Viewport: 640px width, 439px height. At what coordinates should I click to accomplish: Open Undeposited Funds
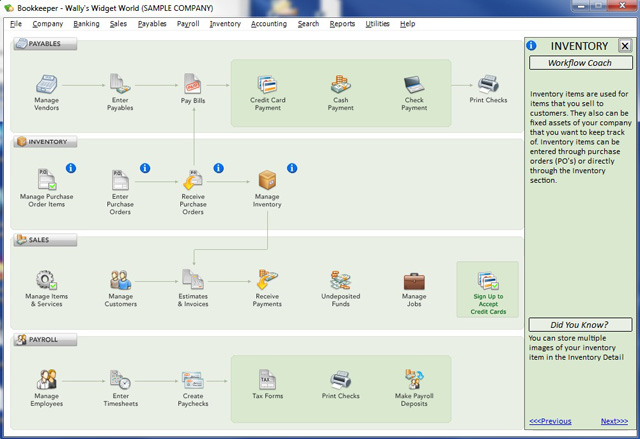click(x=340, y=283)
